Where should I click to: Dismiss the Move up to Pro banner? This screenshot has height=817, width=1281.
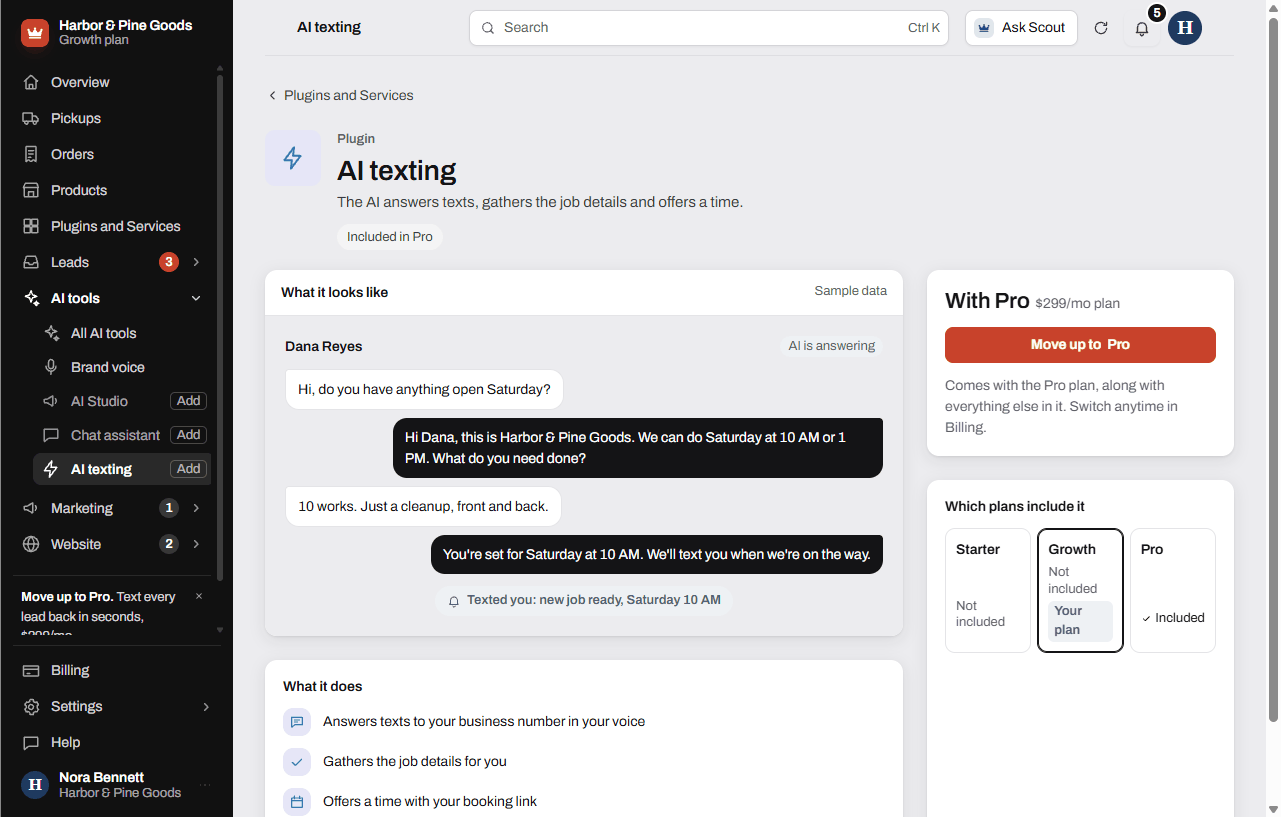198,596
